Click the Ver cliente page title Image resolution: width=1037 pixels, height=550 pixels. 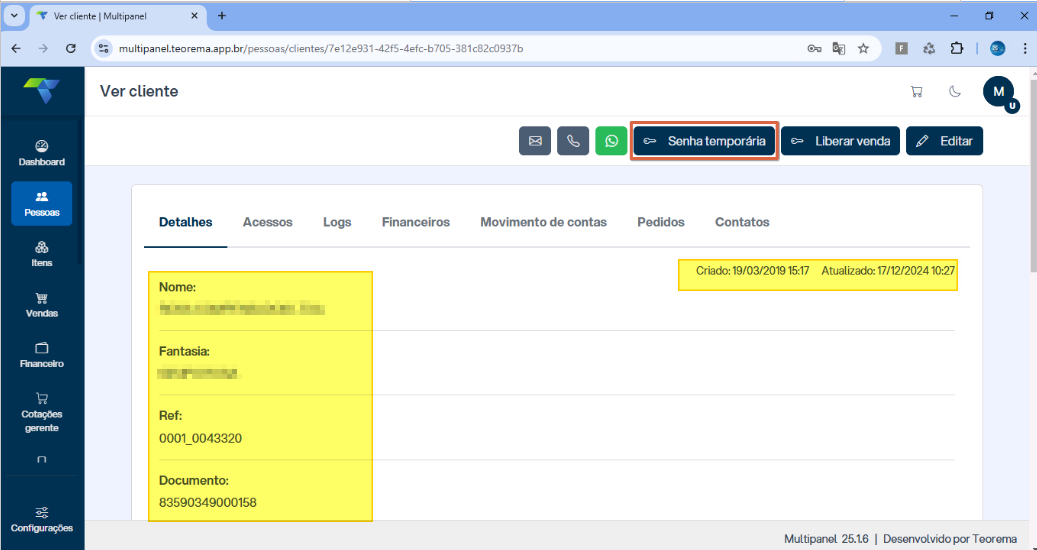[x=139, y=91]
